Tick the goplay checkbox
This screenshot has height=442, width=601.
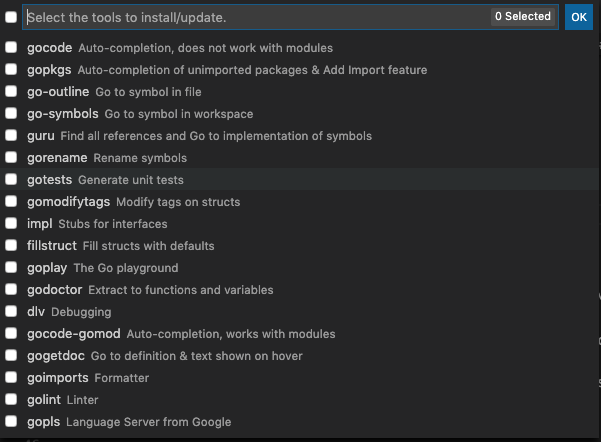pos(11,268)
